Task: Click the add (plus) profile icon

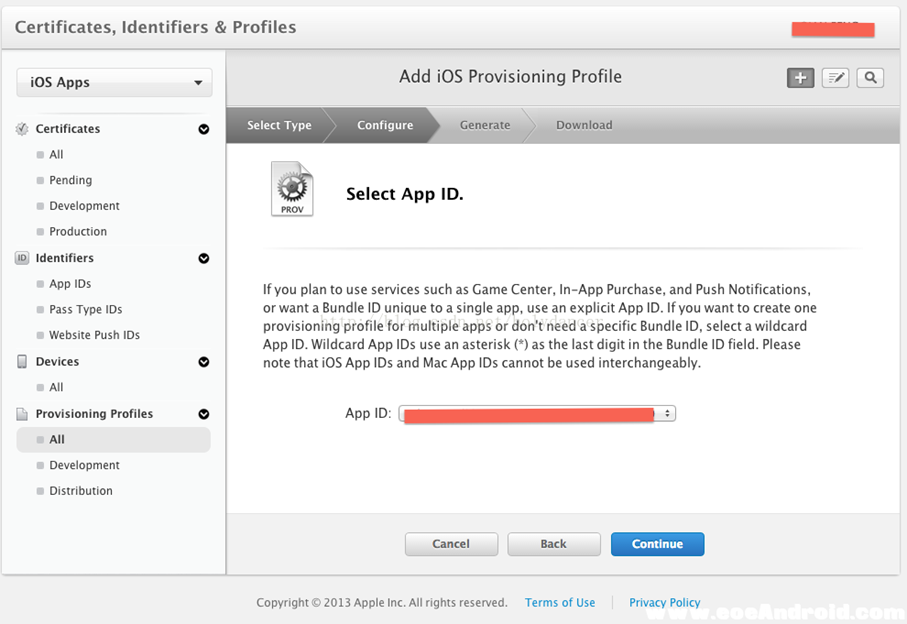Action: [x=800, y=78]
